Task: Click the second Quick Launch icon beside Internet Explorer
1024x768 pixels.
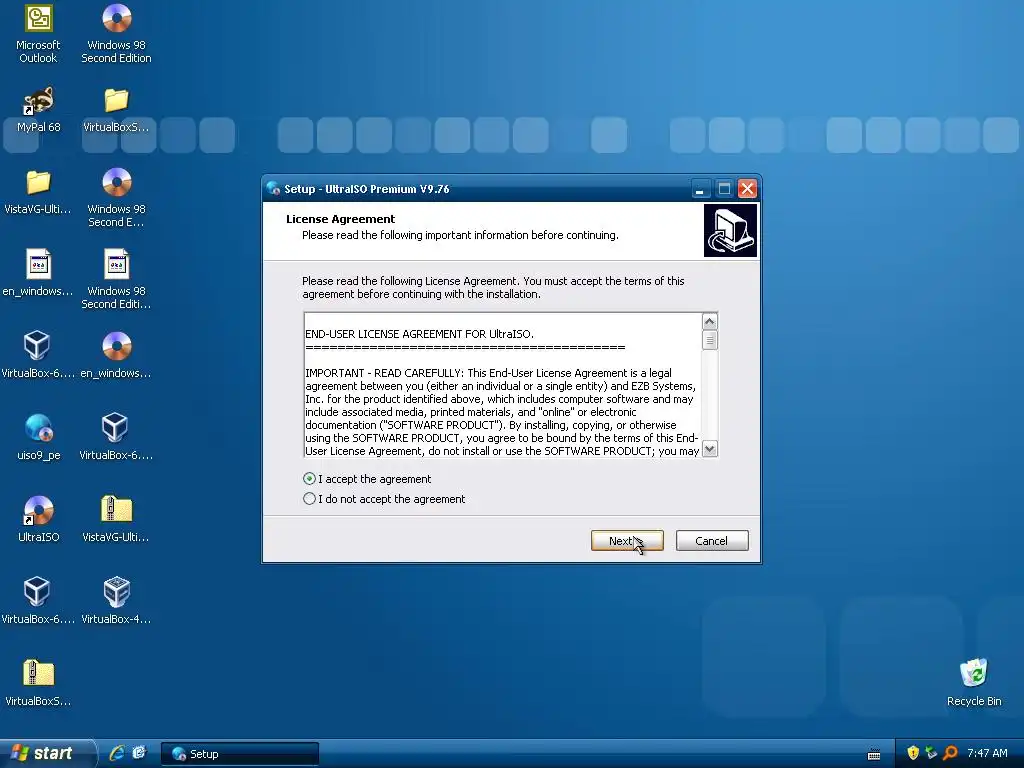Action: [x=139, y=753]
